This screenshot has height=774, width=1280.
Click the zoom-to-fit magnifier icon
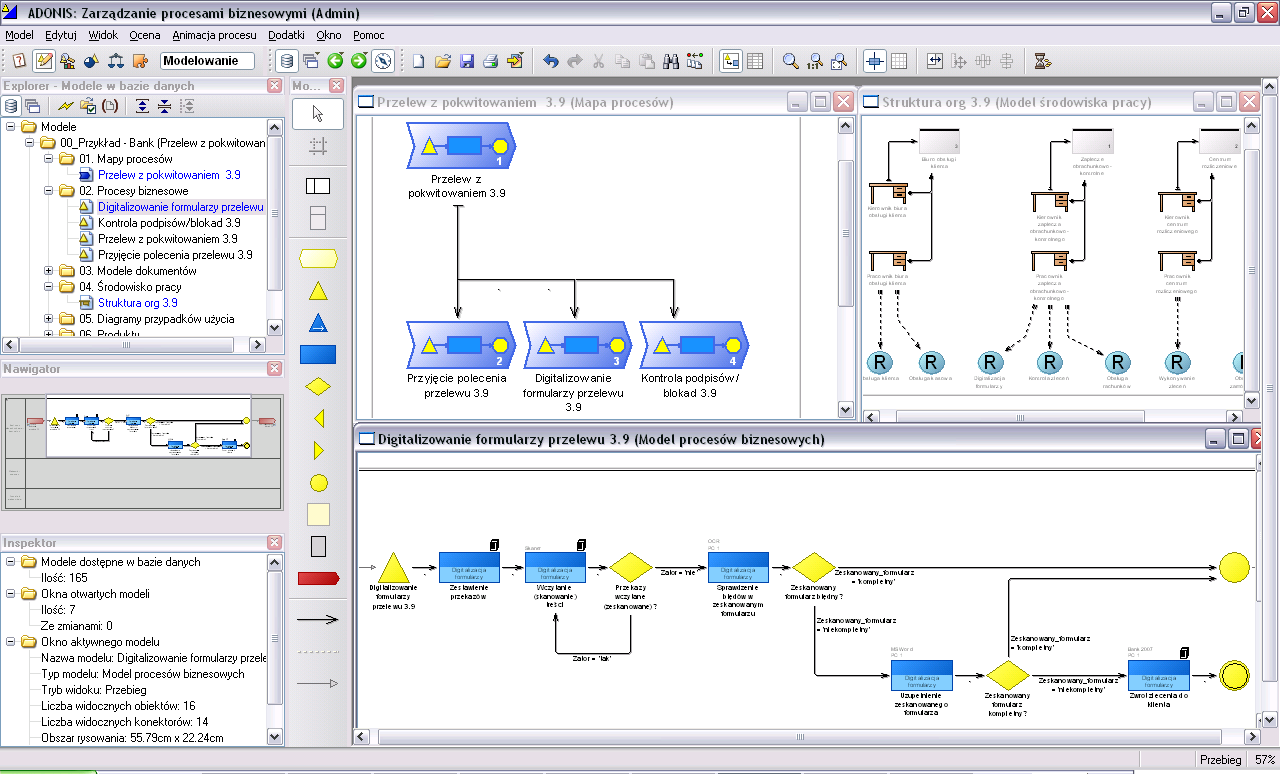pos(839,61)
